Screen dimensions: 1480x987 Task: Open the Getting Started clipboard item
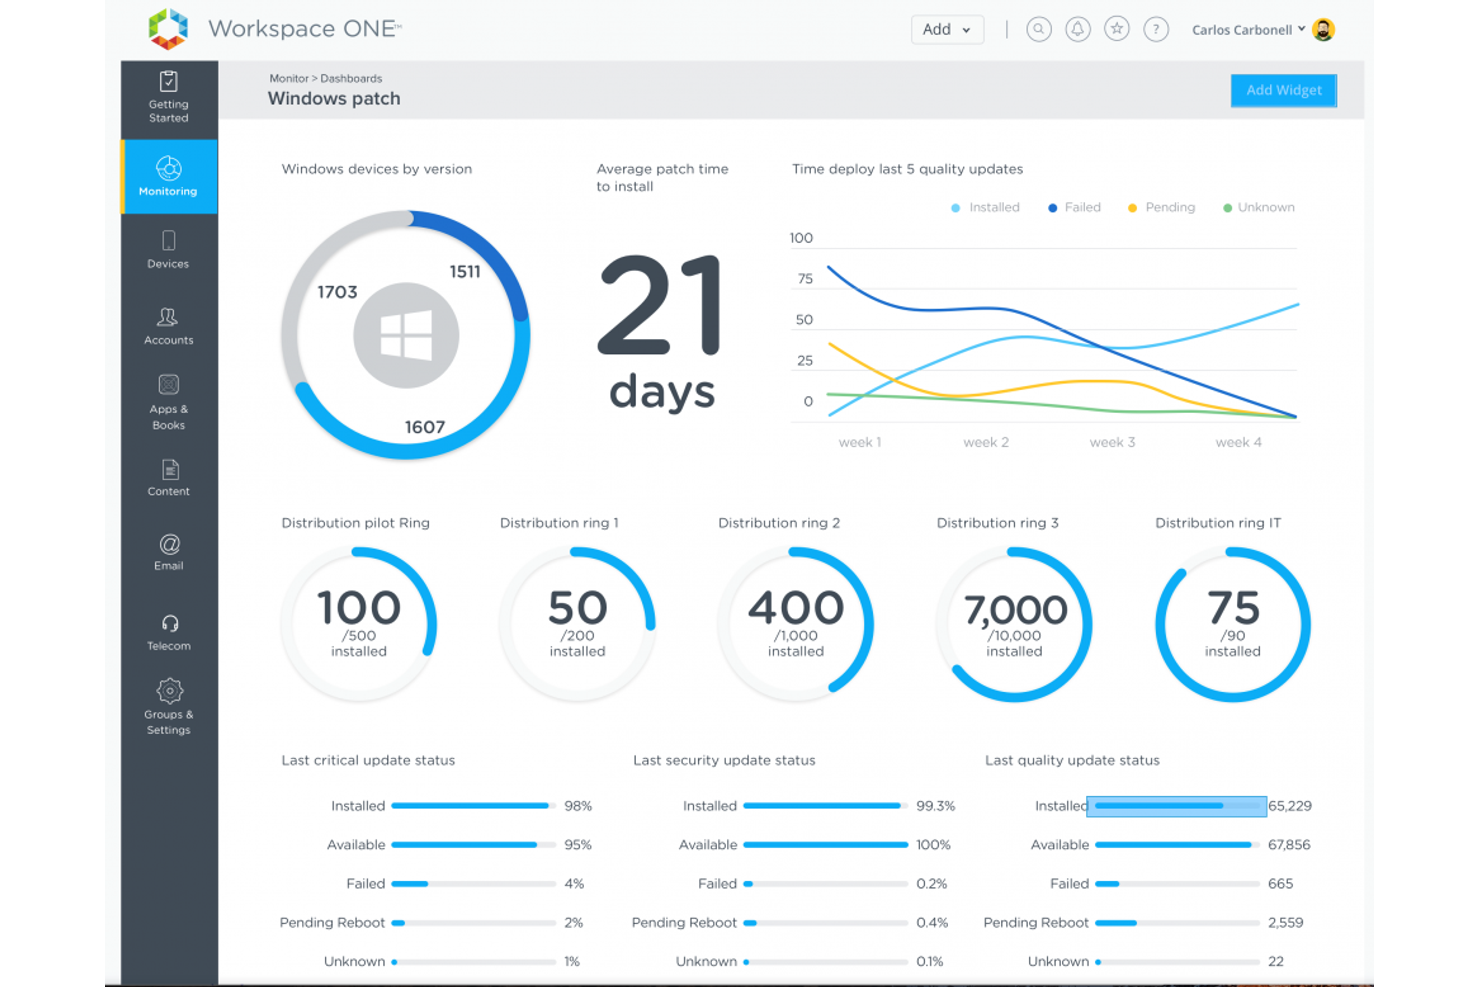pyautogui.click(x=168, y=97)
